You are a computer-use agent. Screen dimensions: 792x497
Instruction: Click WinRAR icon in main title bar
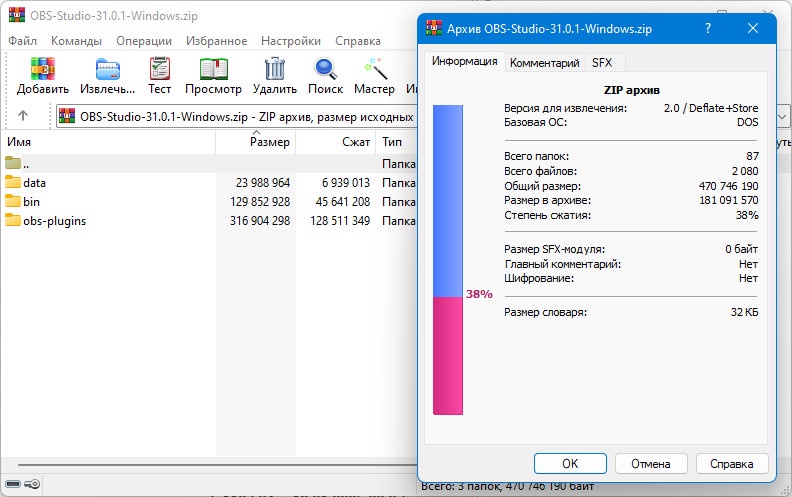coord(17,15)
